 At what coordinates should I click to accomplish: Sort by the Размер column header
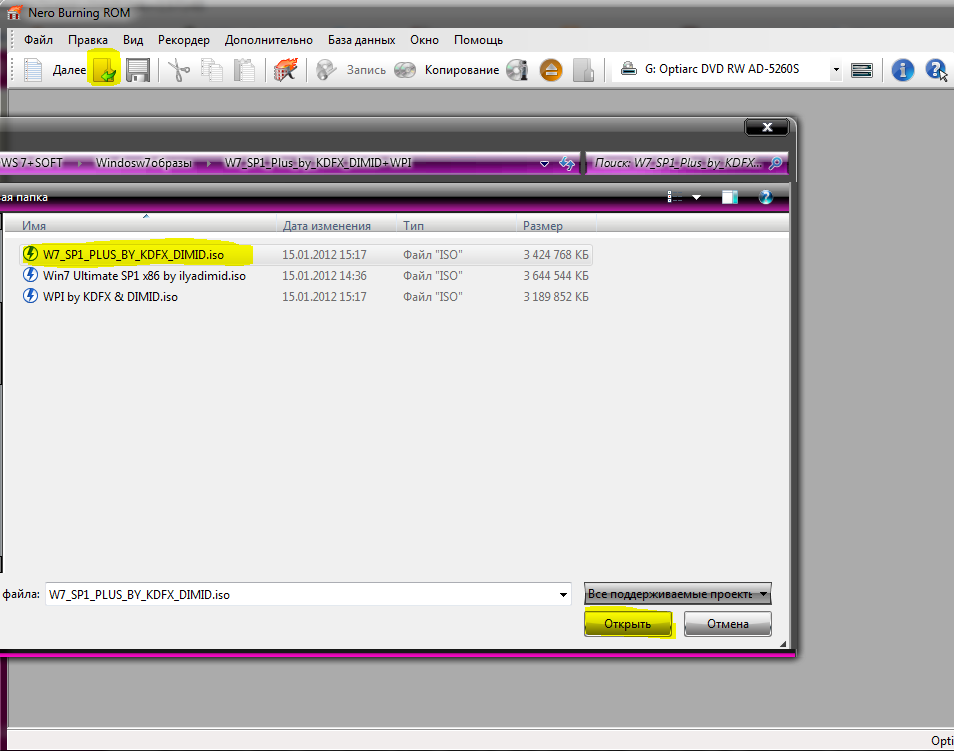tap(556, 226)
